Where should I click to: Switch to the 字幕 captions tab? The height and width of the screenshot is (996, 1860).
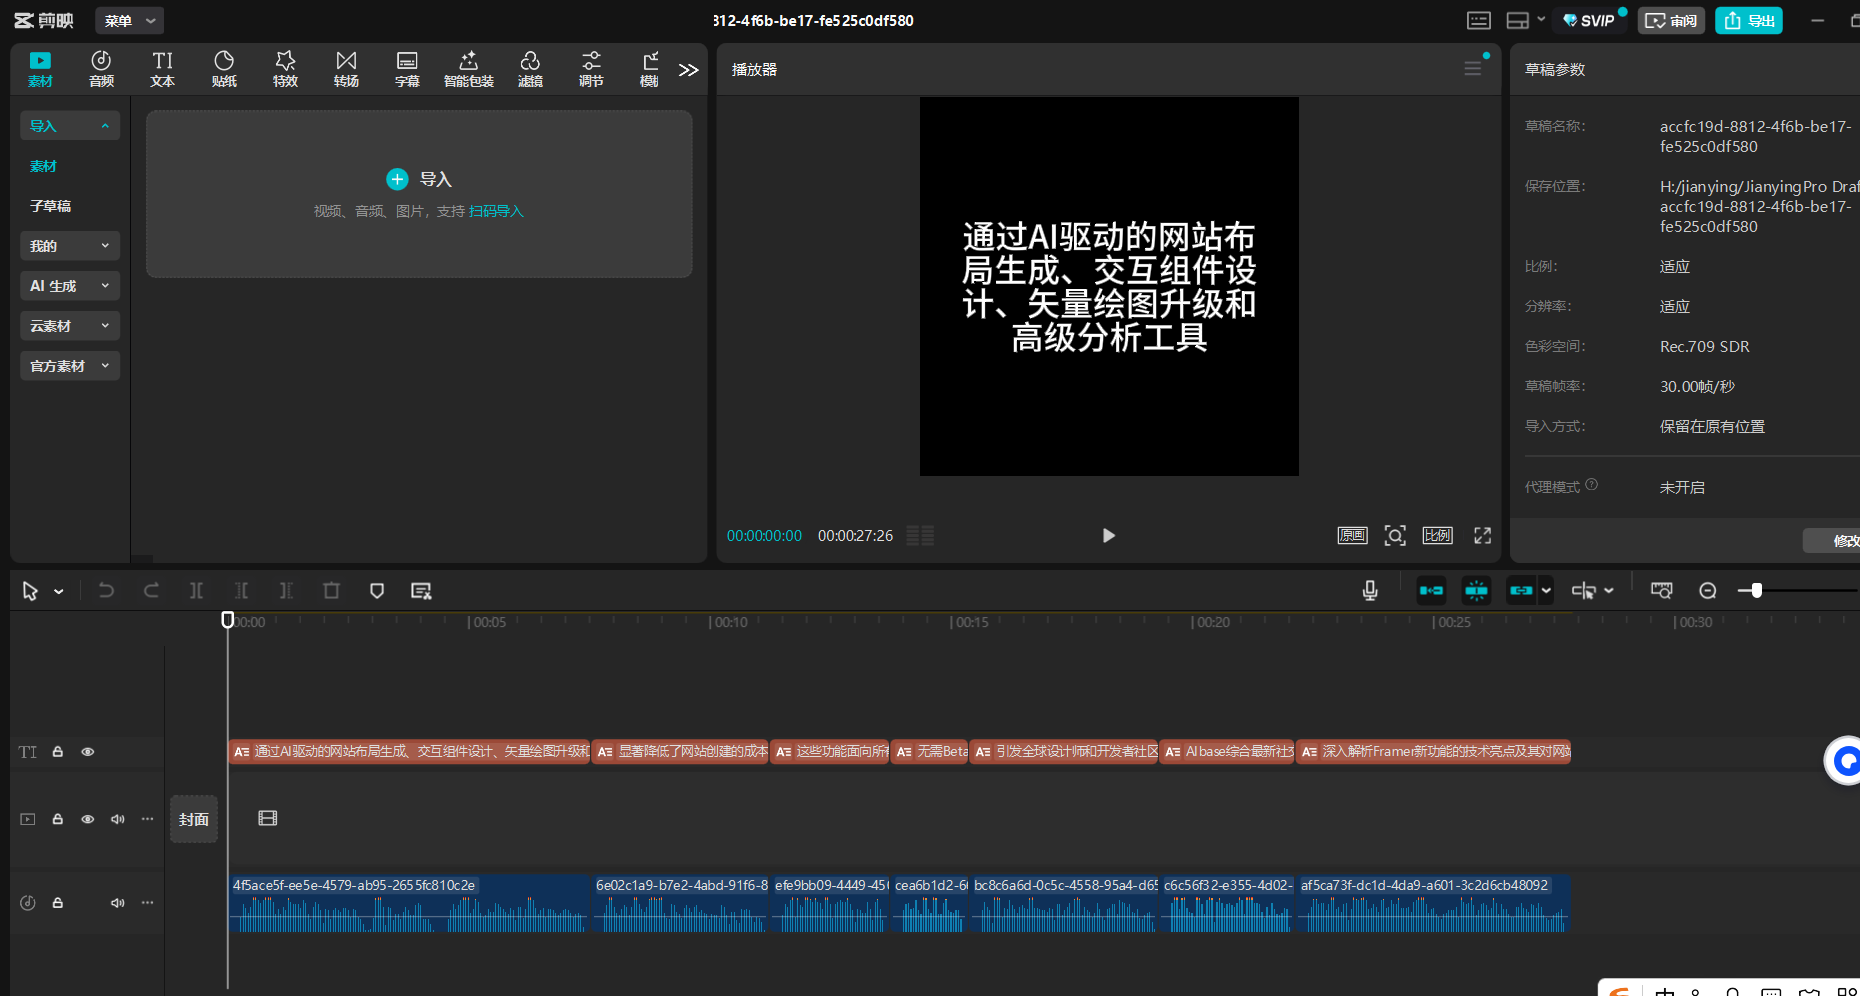(407, 69)
